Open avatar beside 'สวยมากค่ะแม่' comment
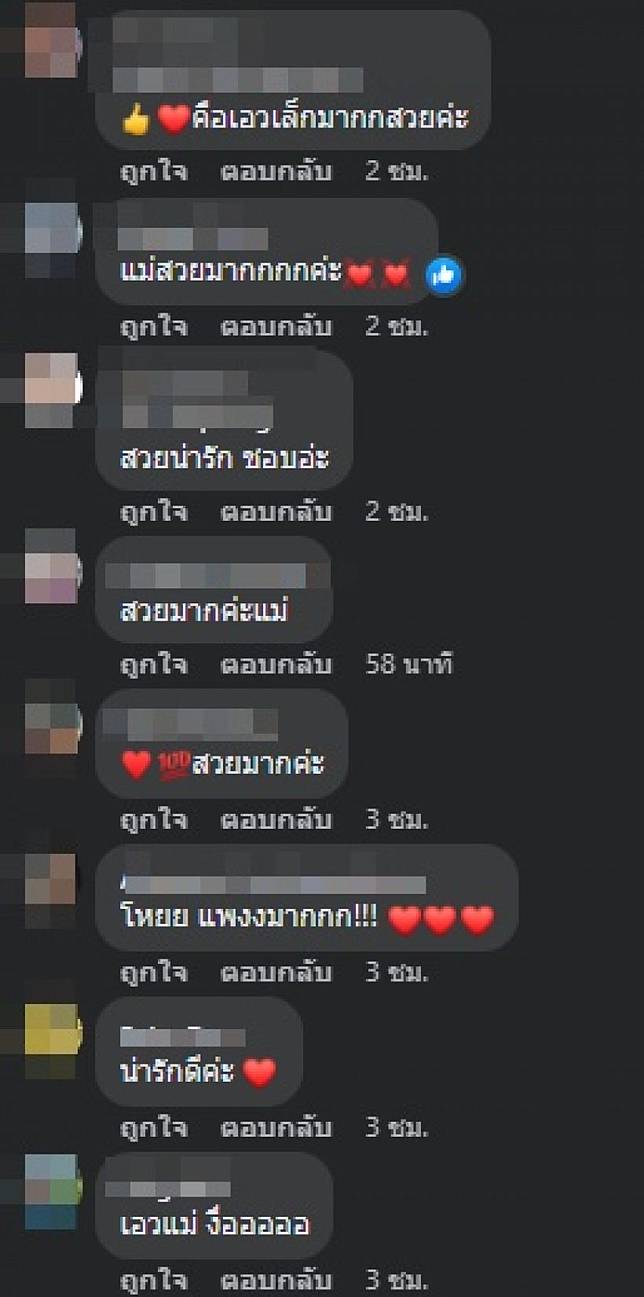This screenshot has width=644, height=1297. coord(50,567)
